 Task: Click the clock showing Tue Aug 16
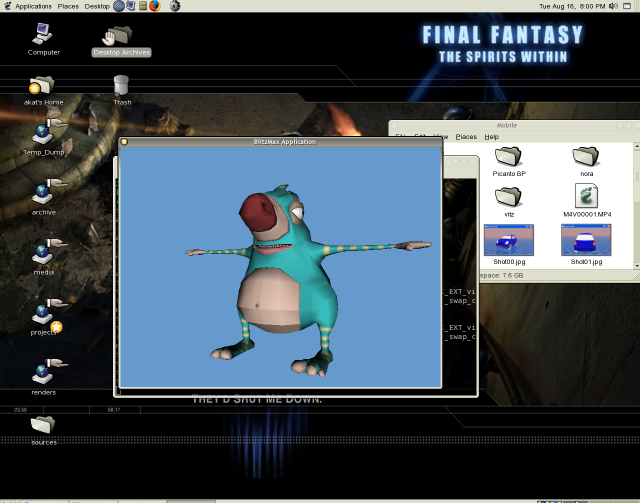pyautogui.click(x=572, y=6)
